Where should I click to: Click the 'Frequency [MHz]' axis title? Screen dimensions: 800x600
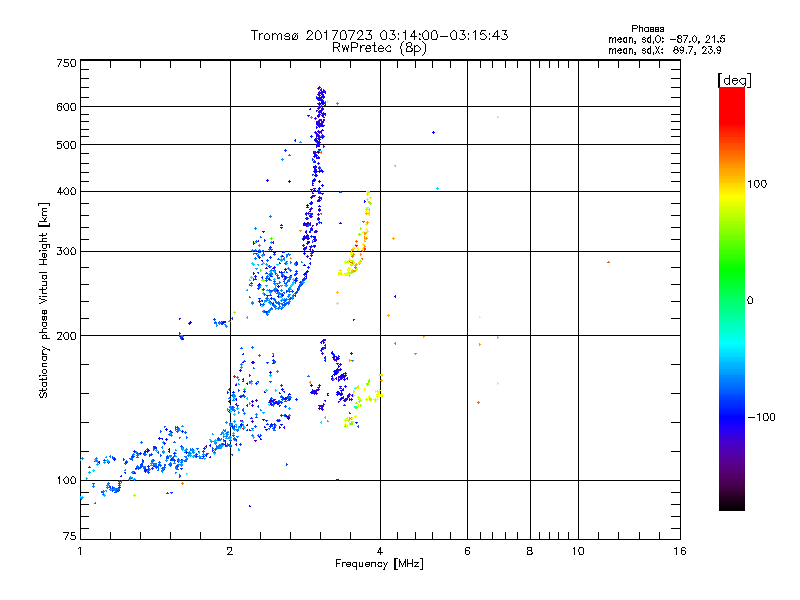click(379, 564)
